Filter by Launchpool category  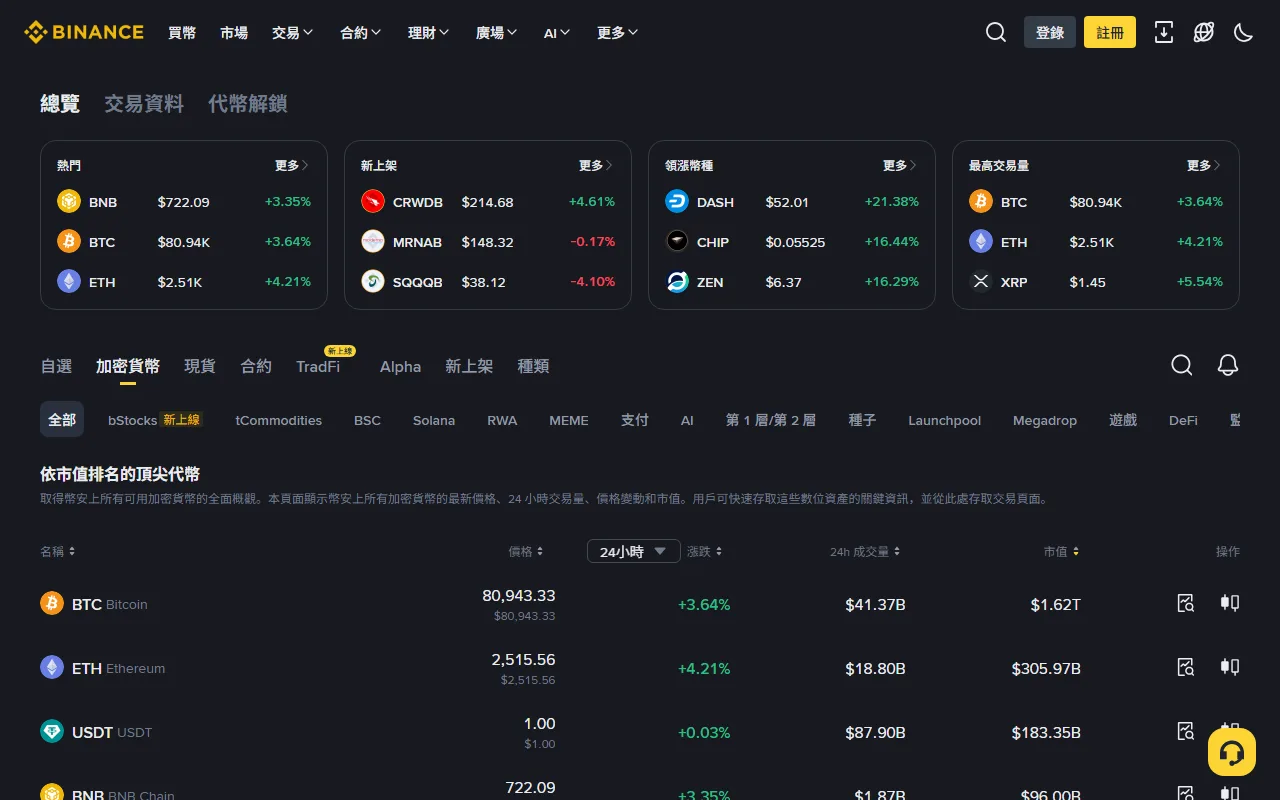coord(944,420)
